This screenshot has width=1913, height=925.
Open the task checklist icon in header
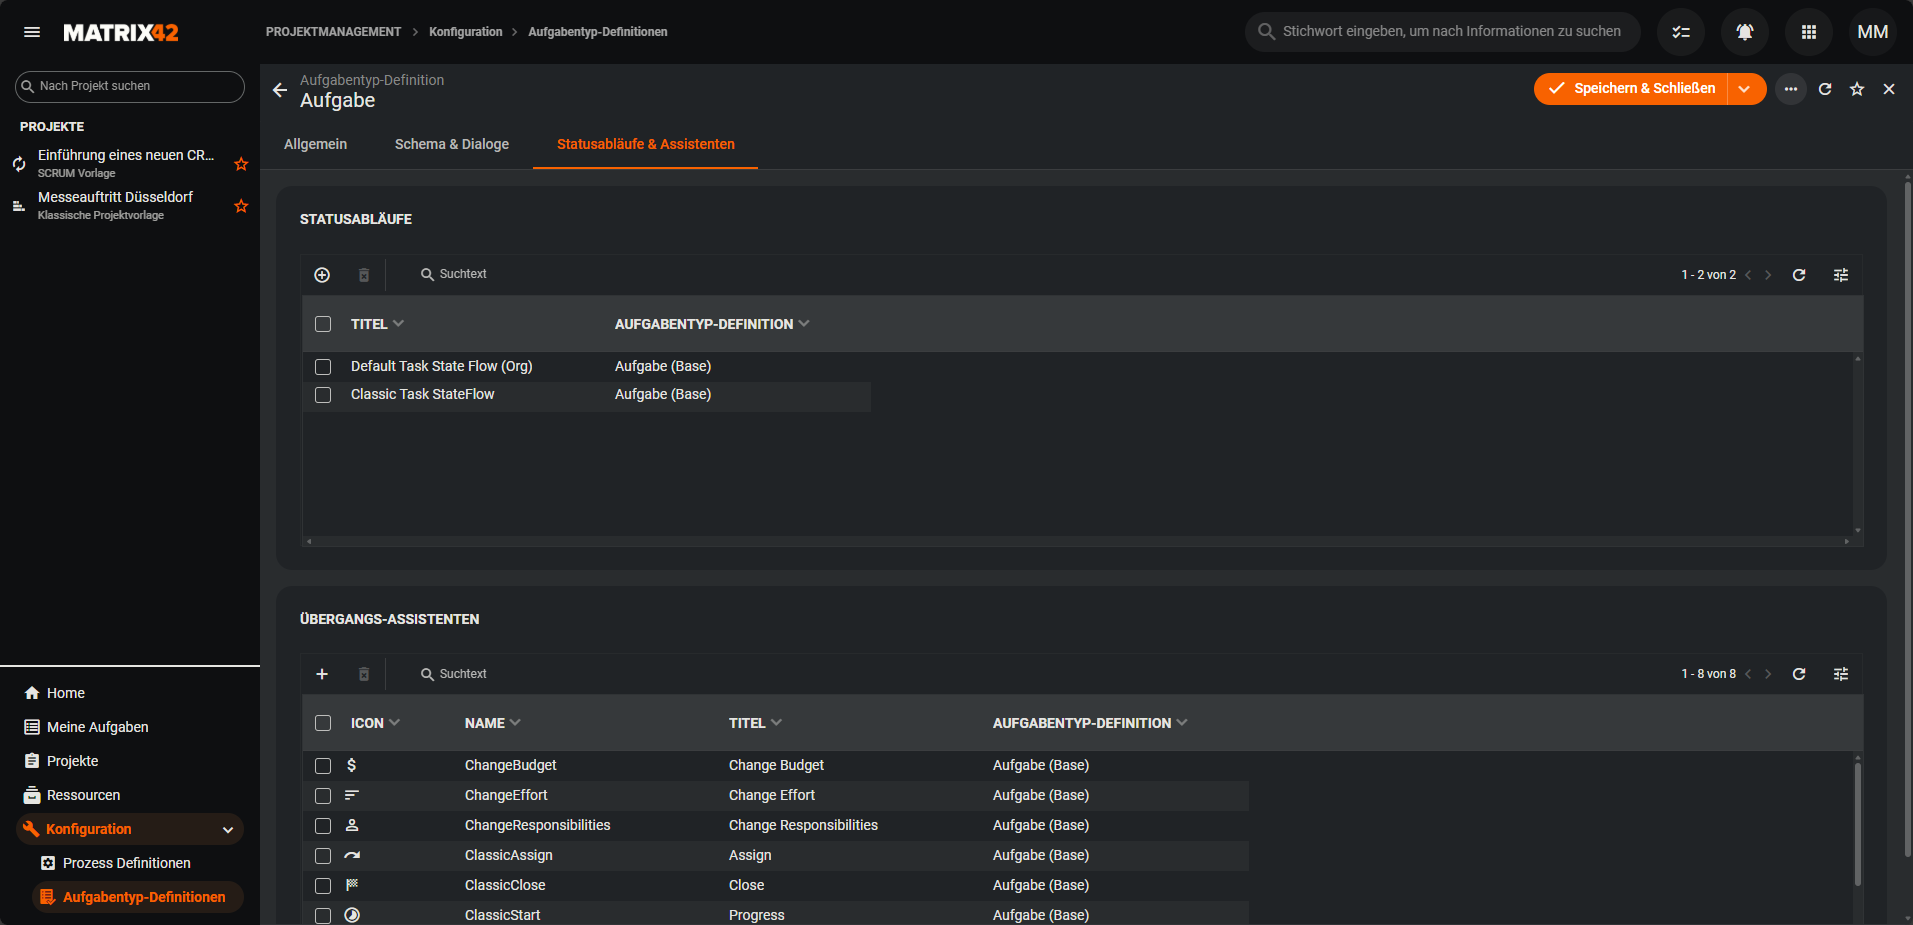(1680, 32)
